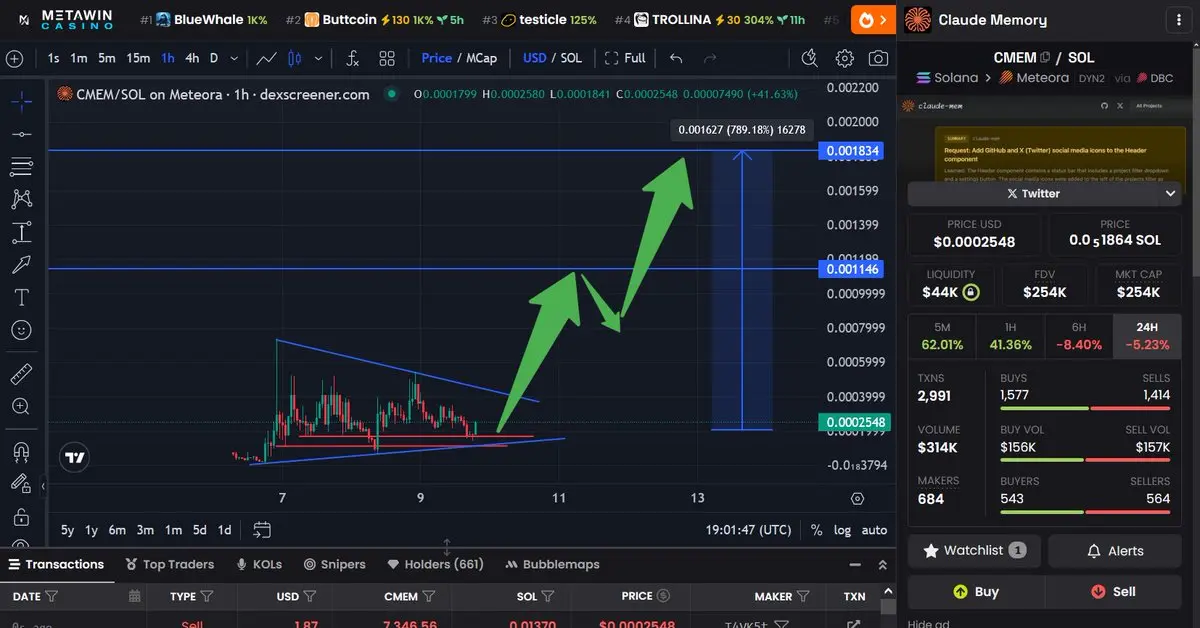Select the crosshair cursor tool

click(21, 100)
